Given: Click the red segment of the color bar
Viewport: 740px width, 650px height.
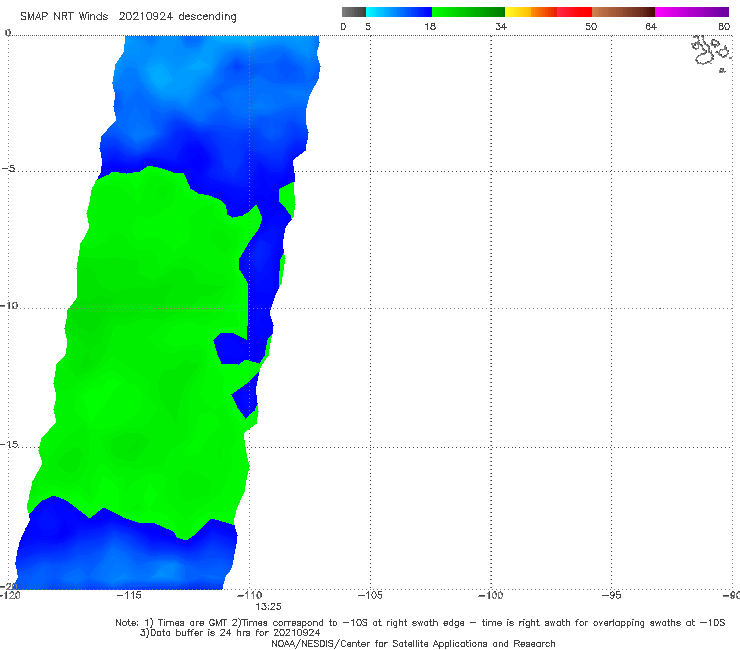Looking at the screenshot, I should click(x=574, y=12).
